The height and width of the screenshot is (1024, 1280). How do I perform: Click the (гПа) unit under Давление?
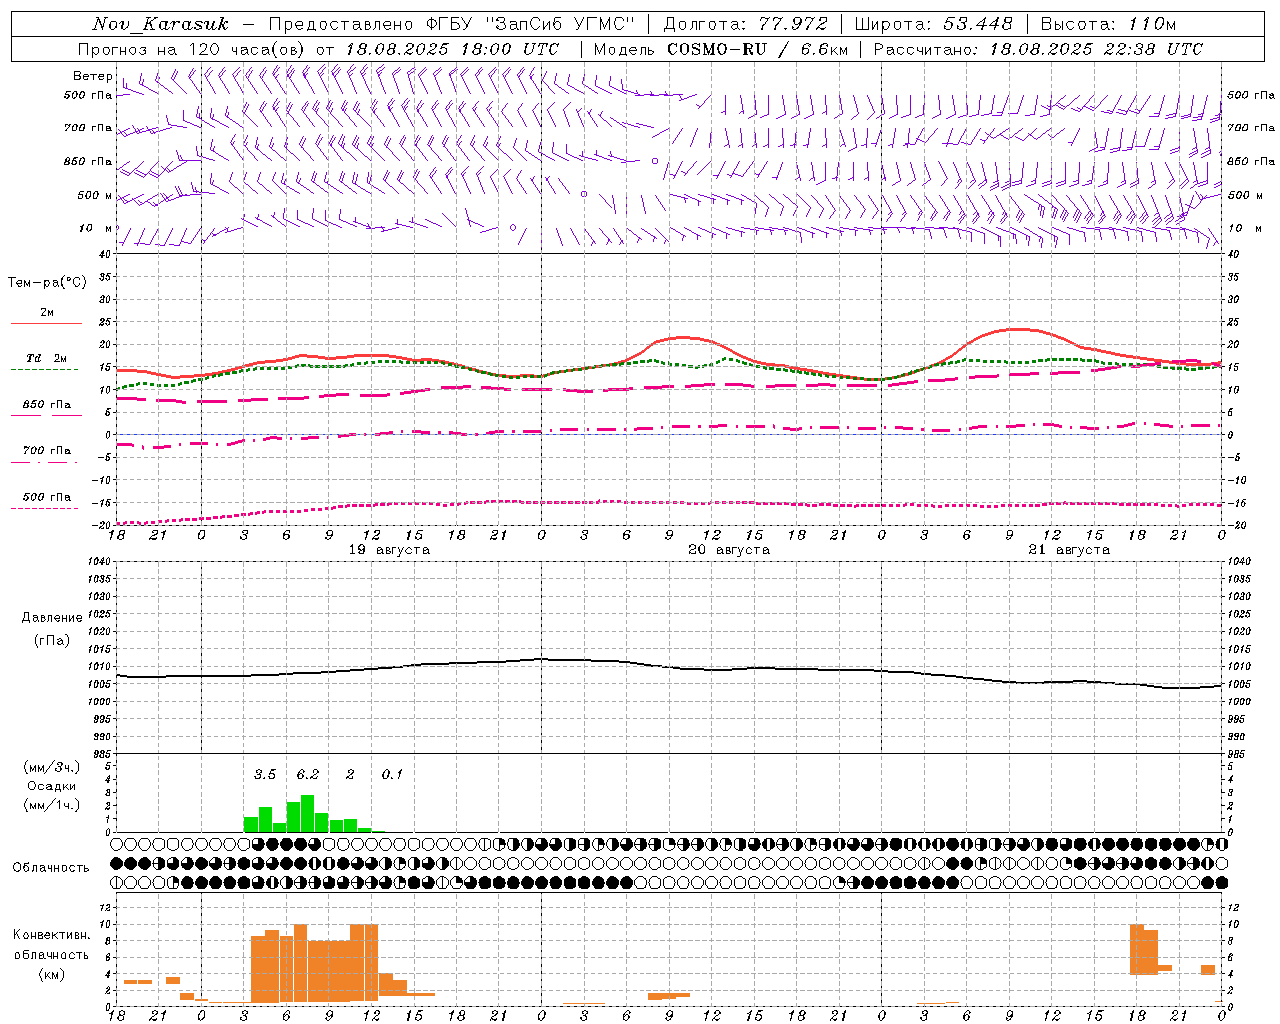(52, 641)
